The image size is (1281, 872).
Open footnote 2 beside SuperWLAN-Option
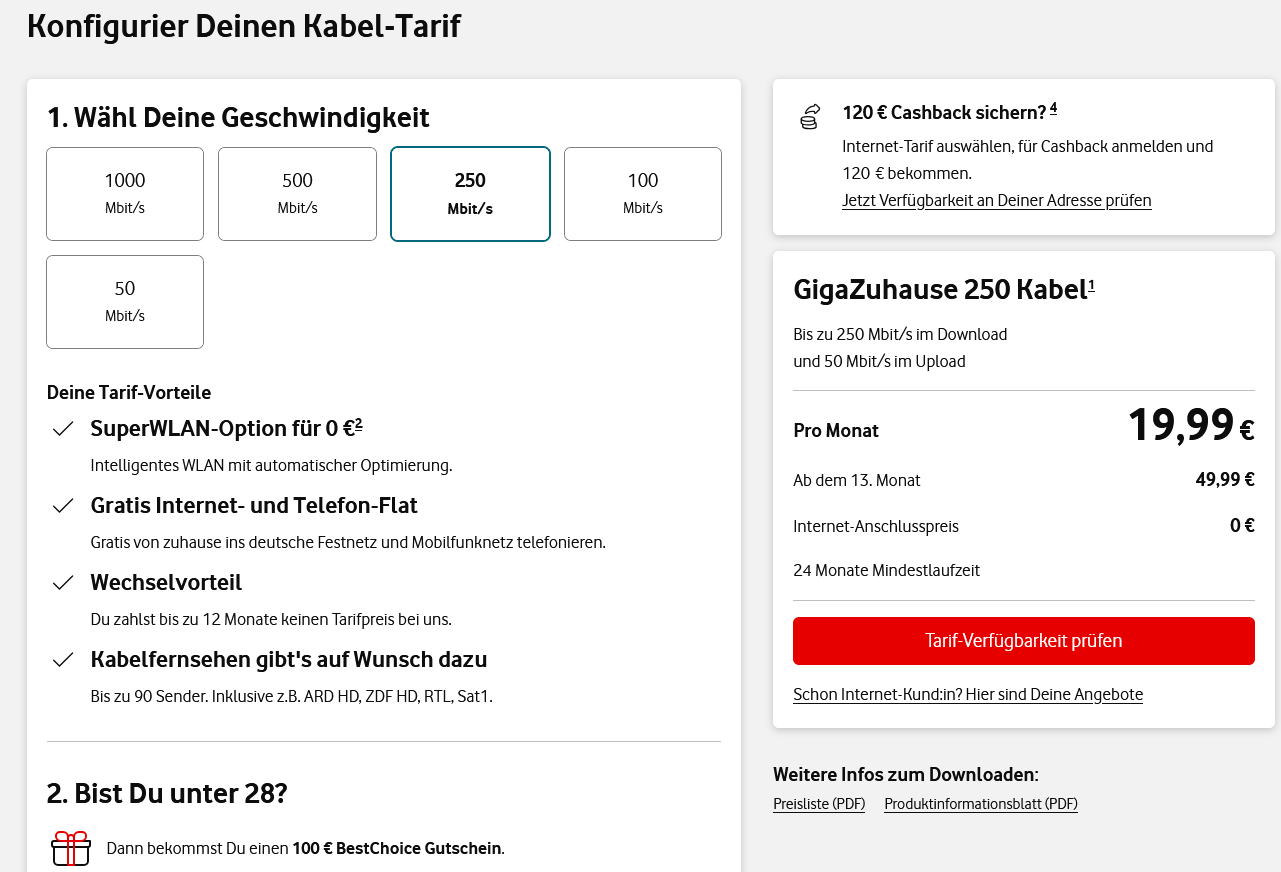click(x=358, y=424)
